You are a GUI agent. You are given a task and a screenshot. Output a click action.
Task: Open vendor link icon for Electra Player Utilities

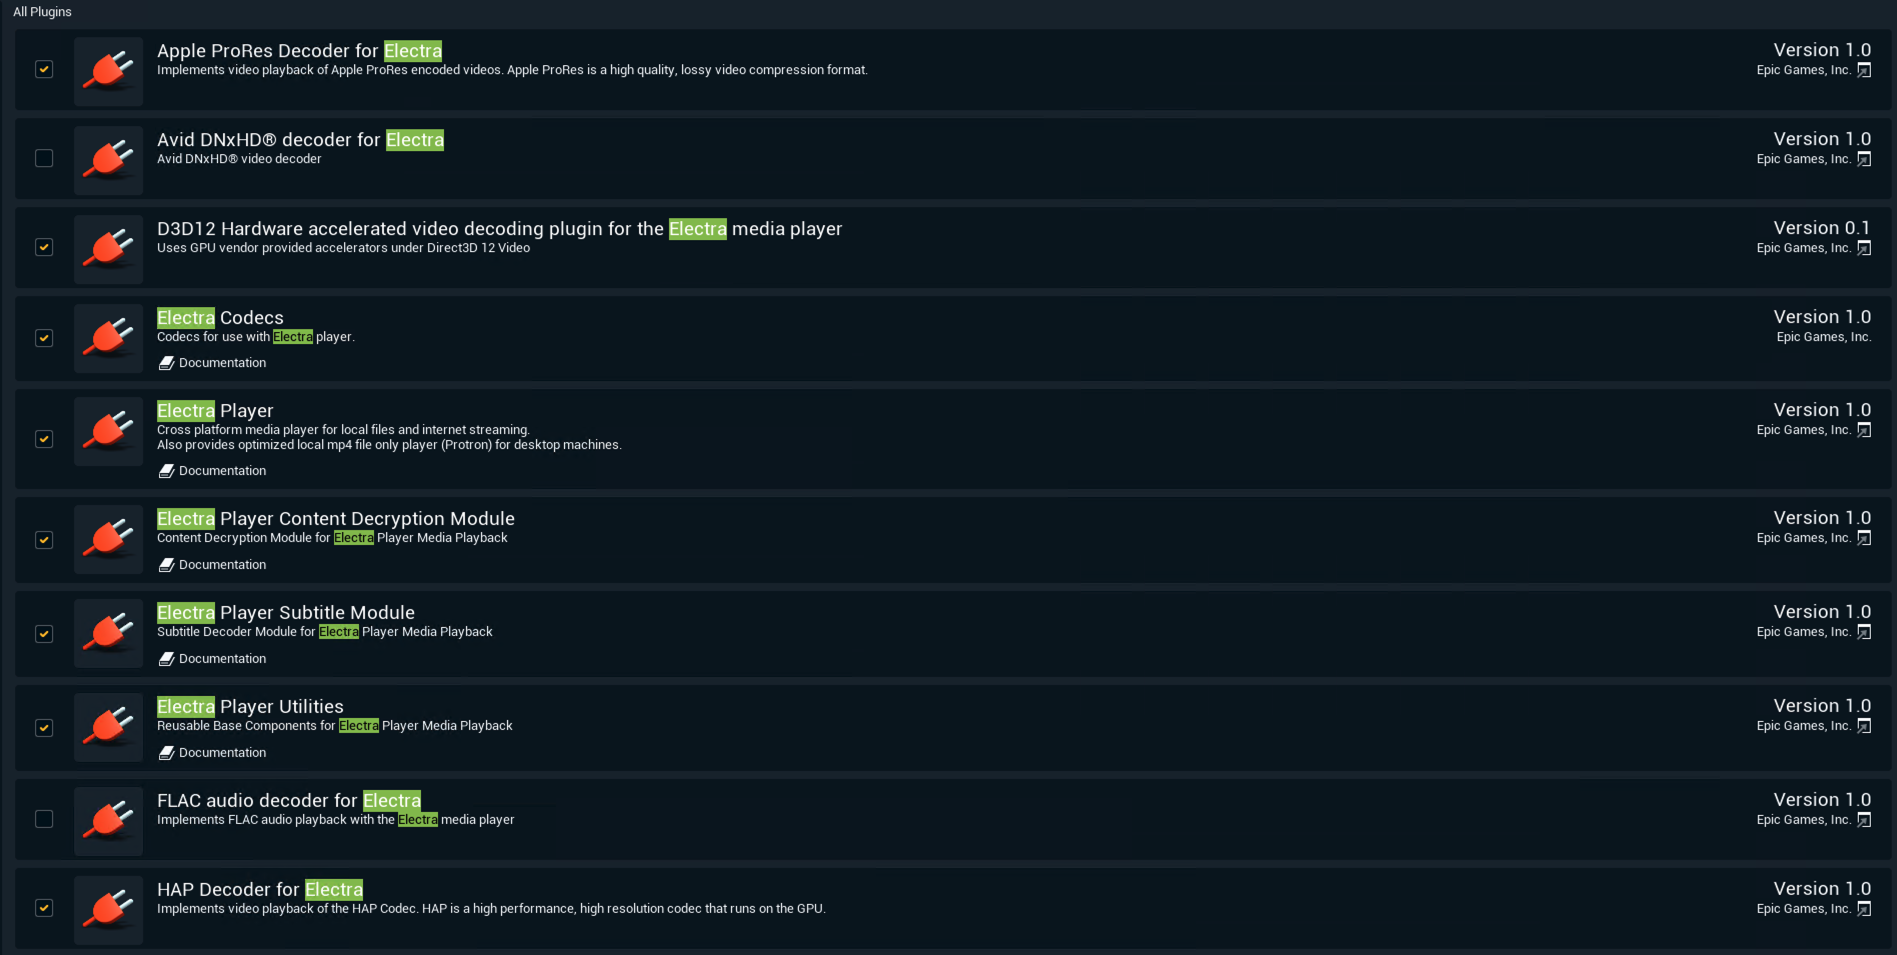tap(1864, 726)
